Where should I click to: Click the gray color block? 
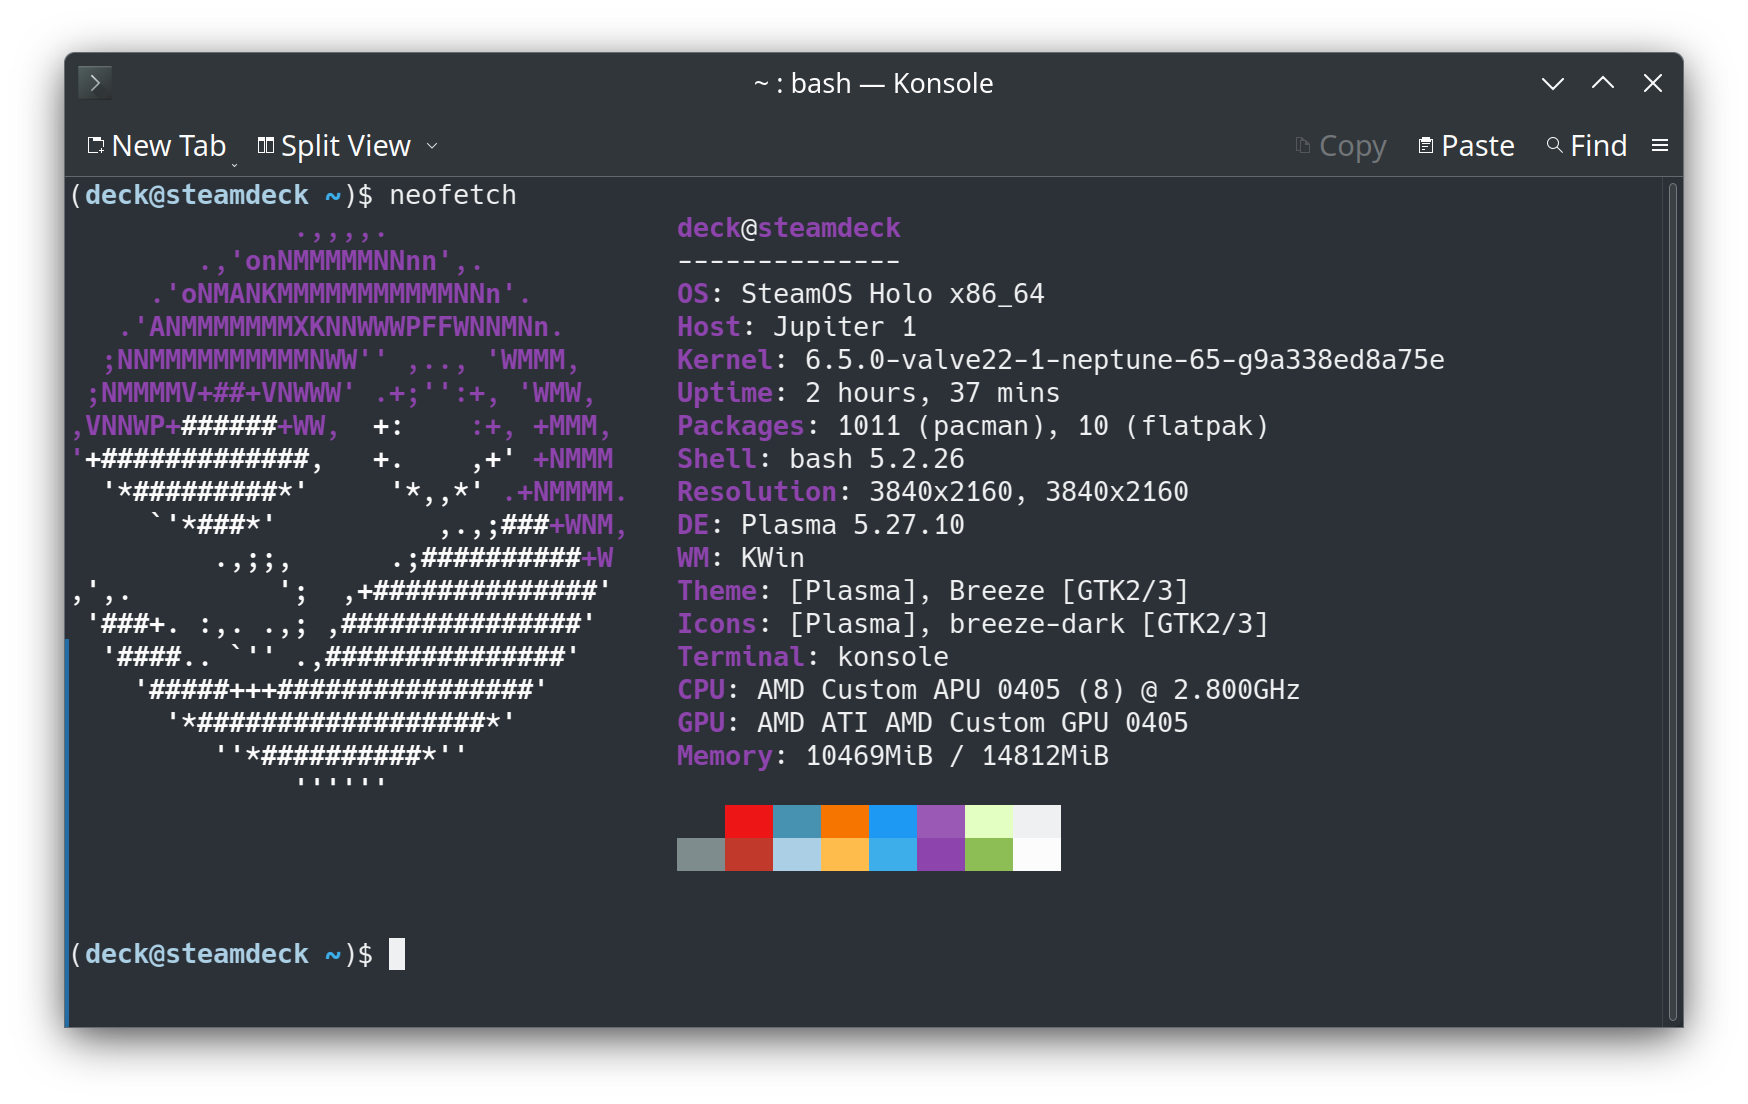click(701, 854)
